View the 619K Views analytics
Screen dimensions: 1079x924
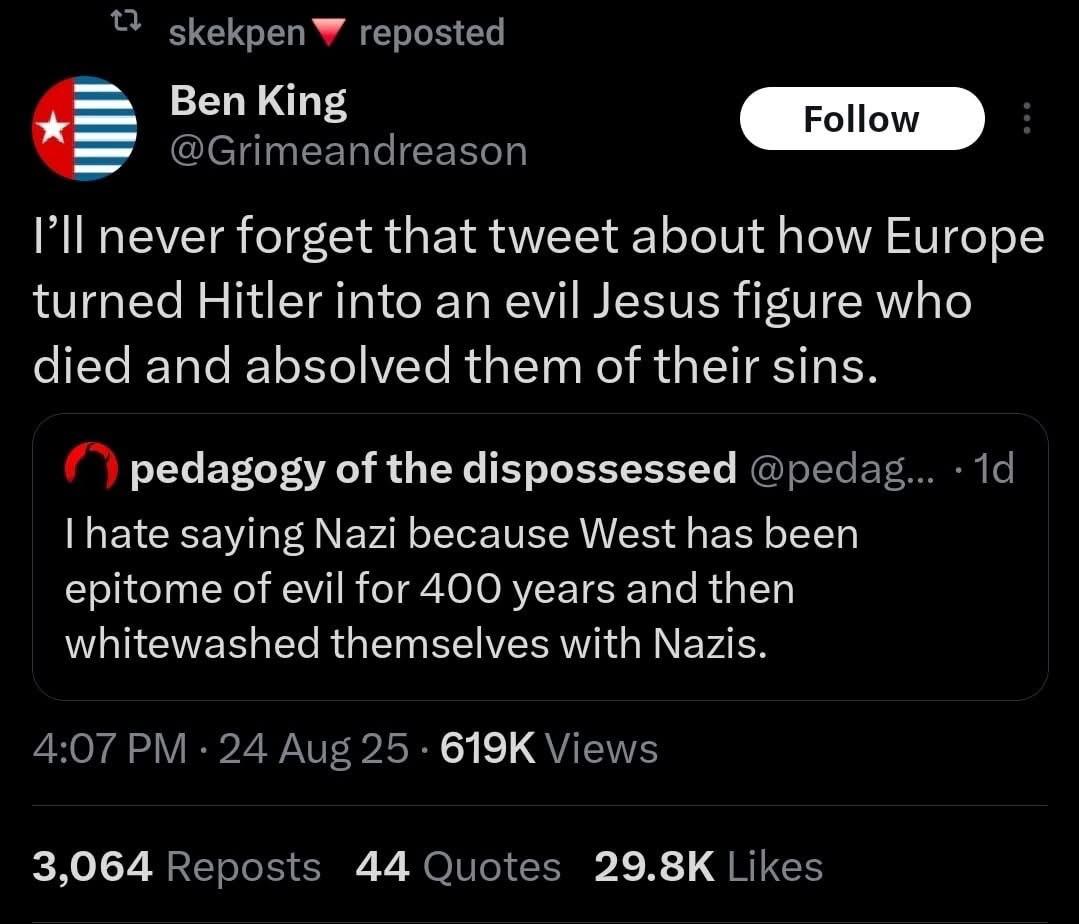point(549,748)
